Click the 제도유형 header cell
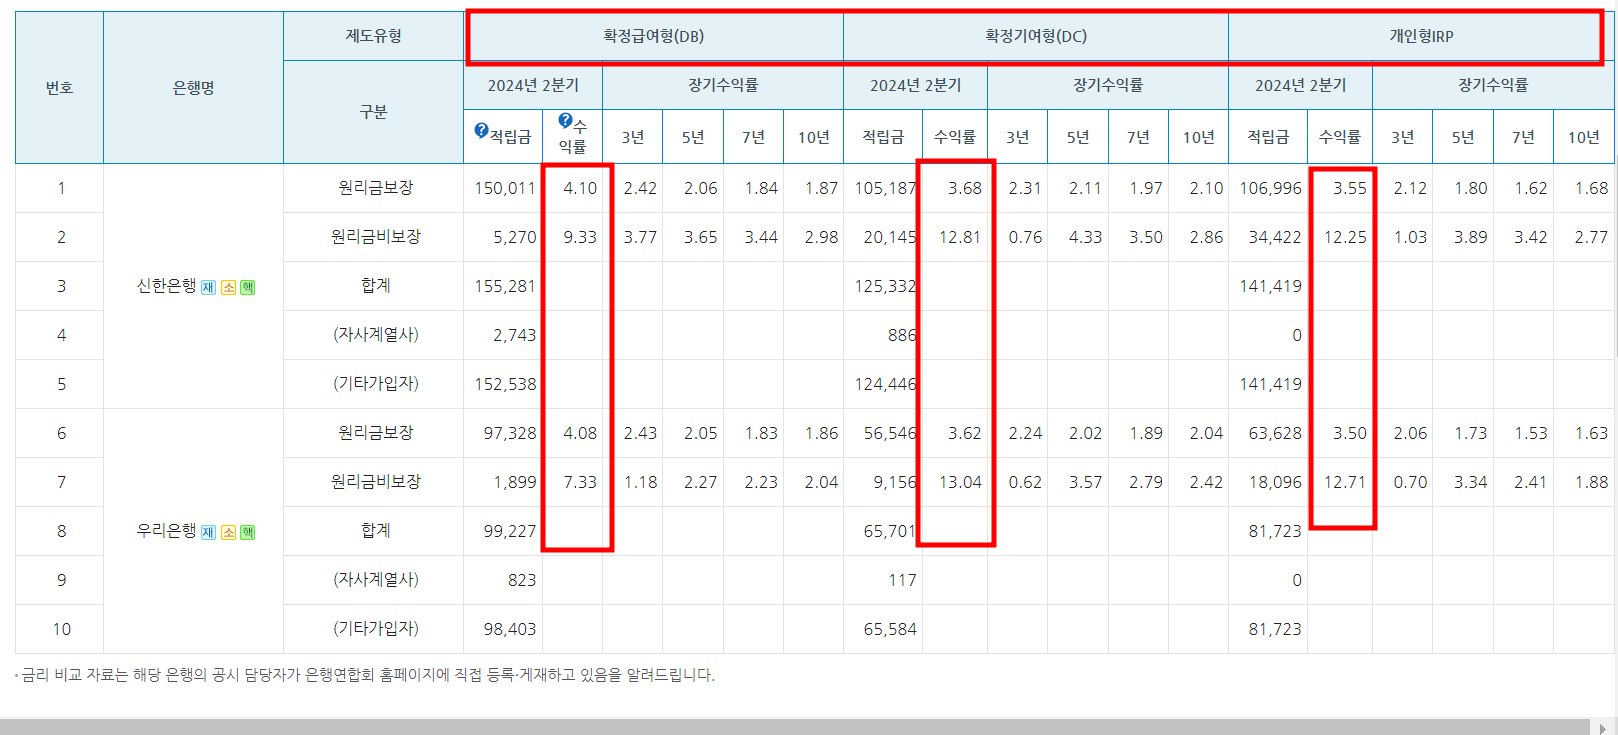This screenshot has height=735, width=1618. point(373,36)
